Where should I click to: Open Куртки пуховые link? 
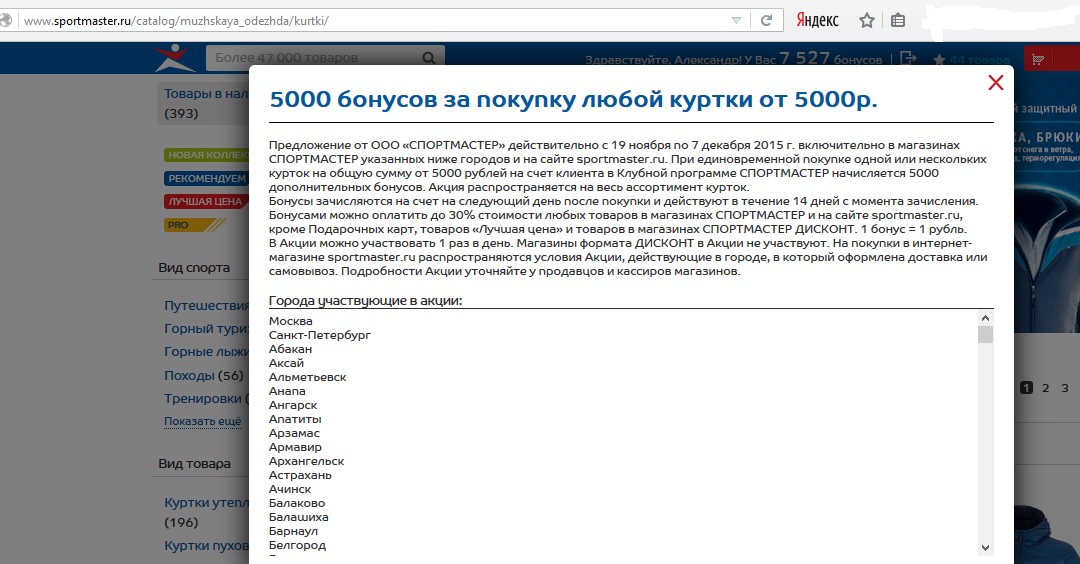pos(206,545)
